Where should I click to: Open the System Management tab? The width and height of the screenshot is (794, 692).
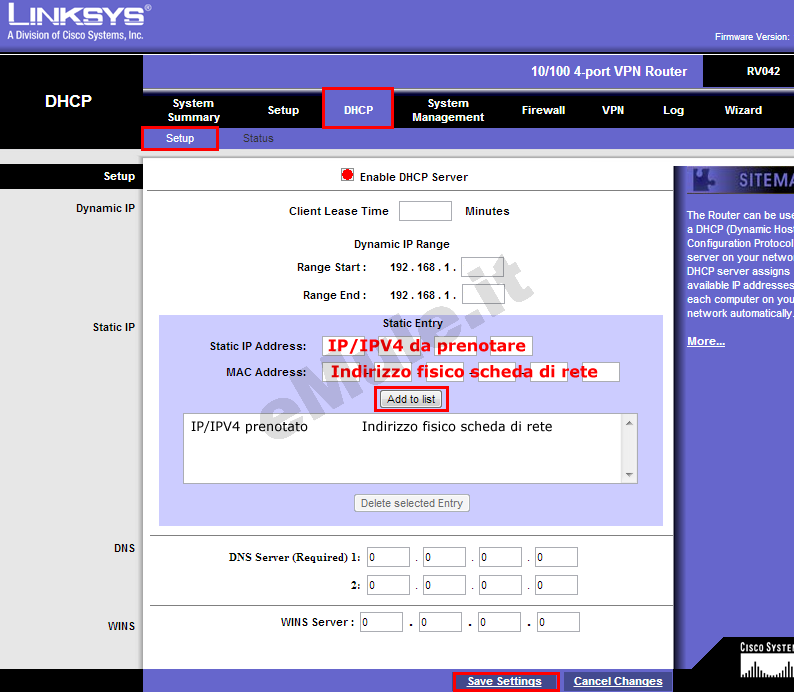(448, 110)
